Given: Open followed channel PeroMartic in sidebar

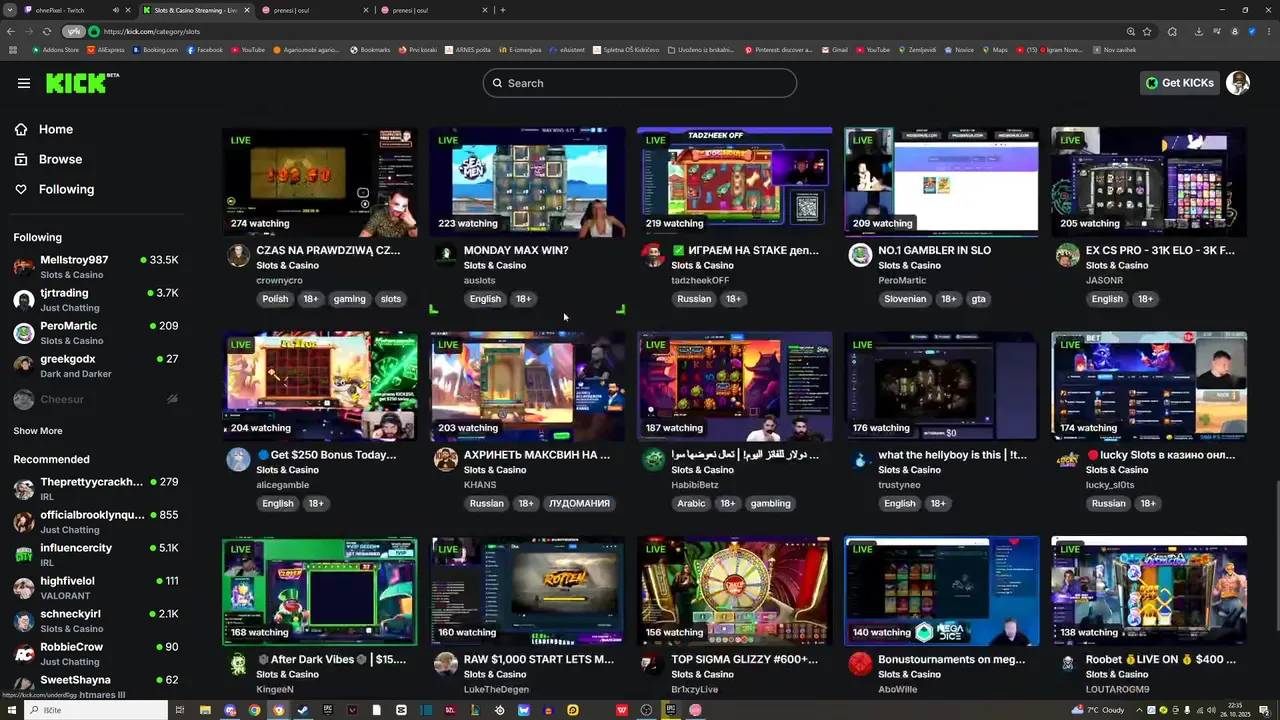Looking at the screenshot, I should [x=96, y=332].
